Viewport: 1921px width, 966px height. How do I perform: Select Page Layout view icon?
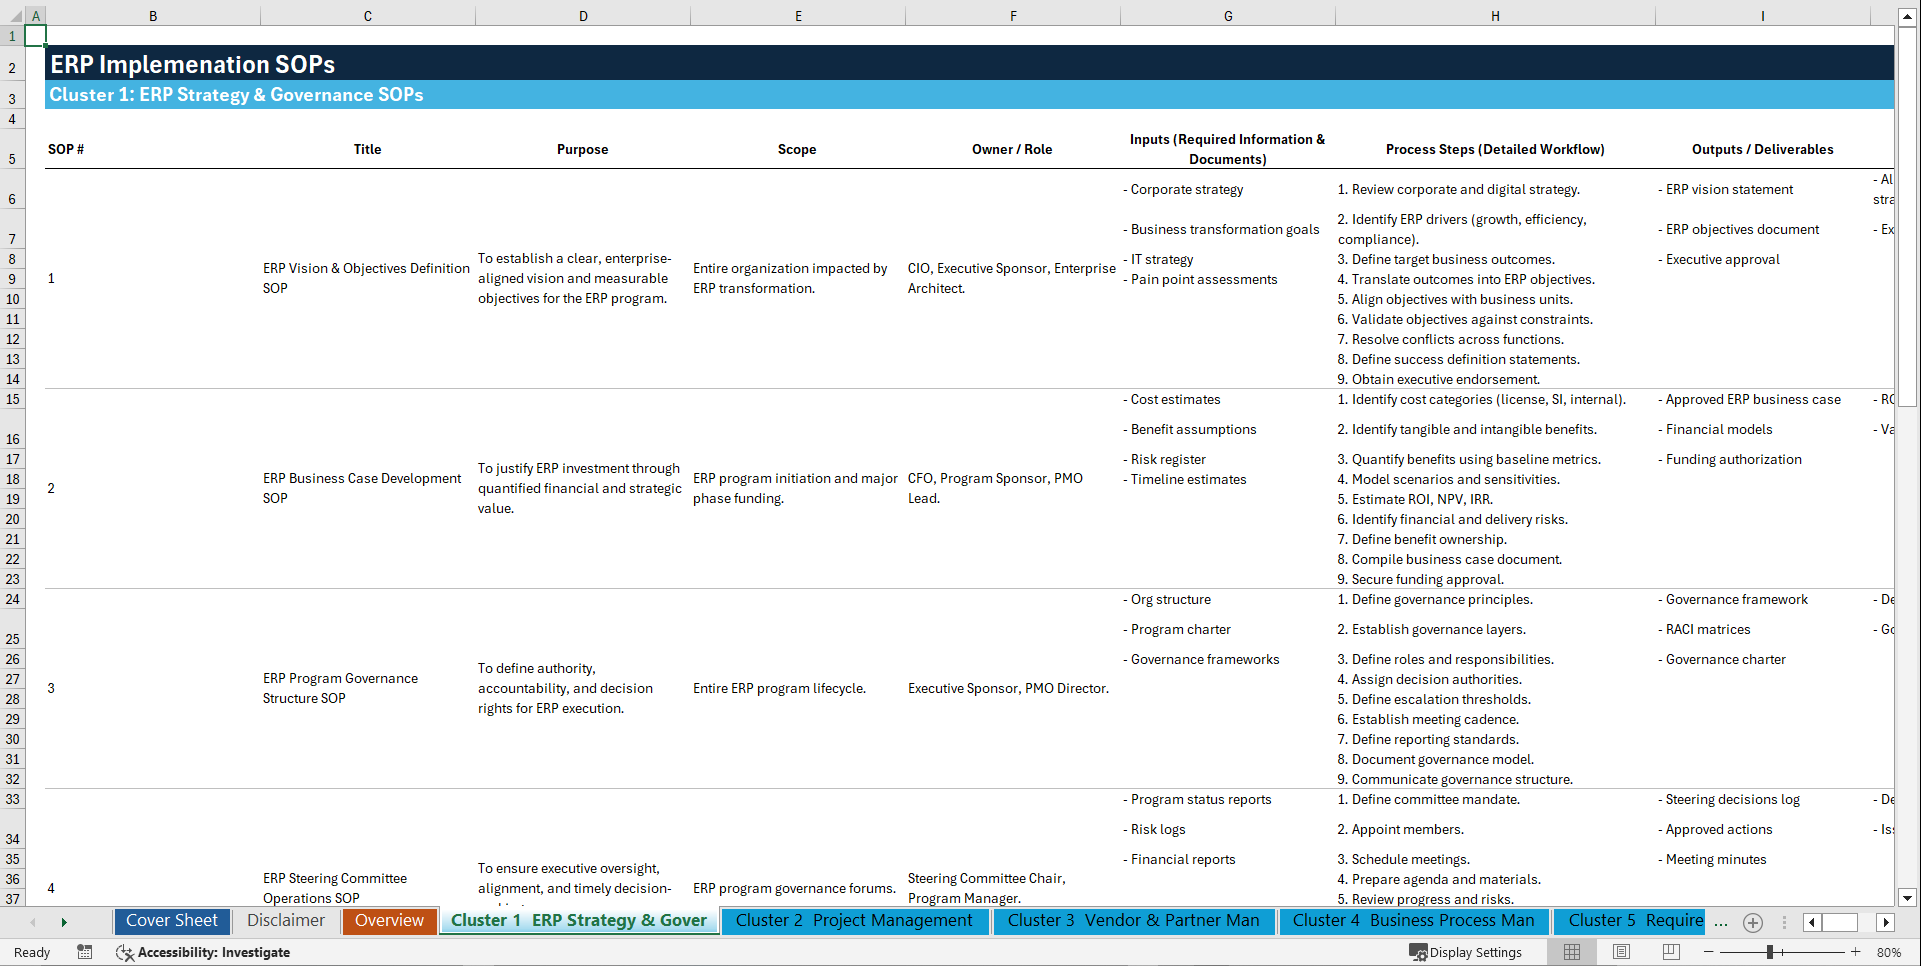coord(1620,952)
